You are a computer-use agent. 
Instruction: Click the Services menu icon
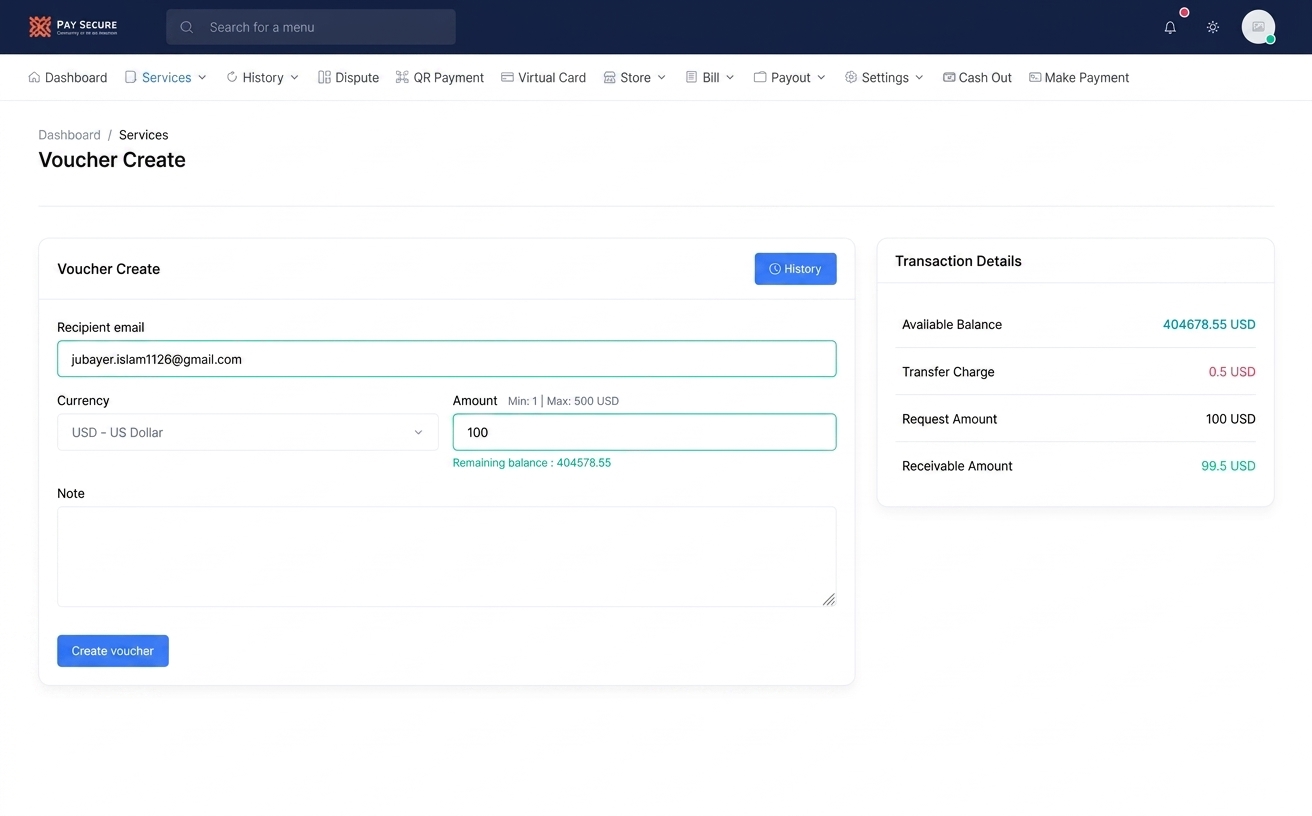click(130, 77)
